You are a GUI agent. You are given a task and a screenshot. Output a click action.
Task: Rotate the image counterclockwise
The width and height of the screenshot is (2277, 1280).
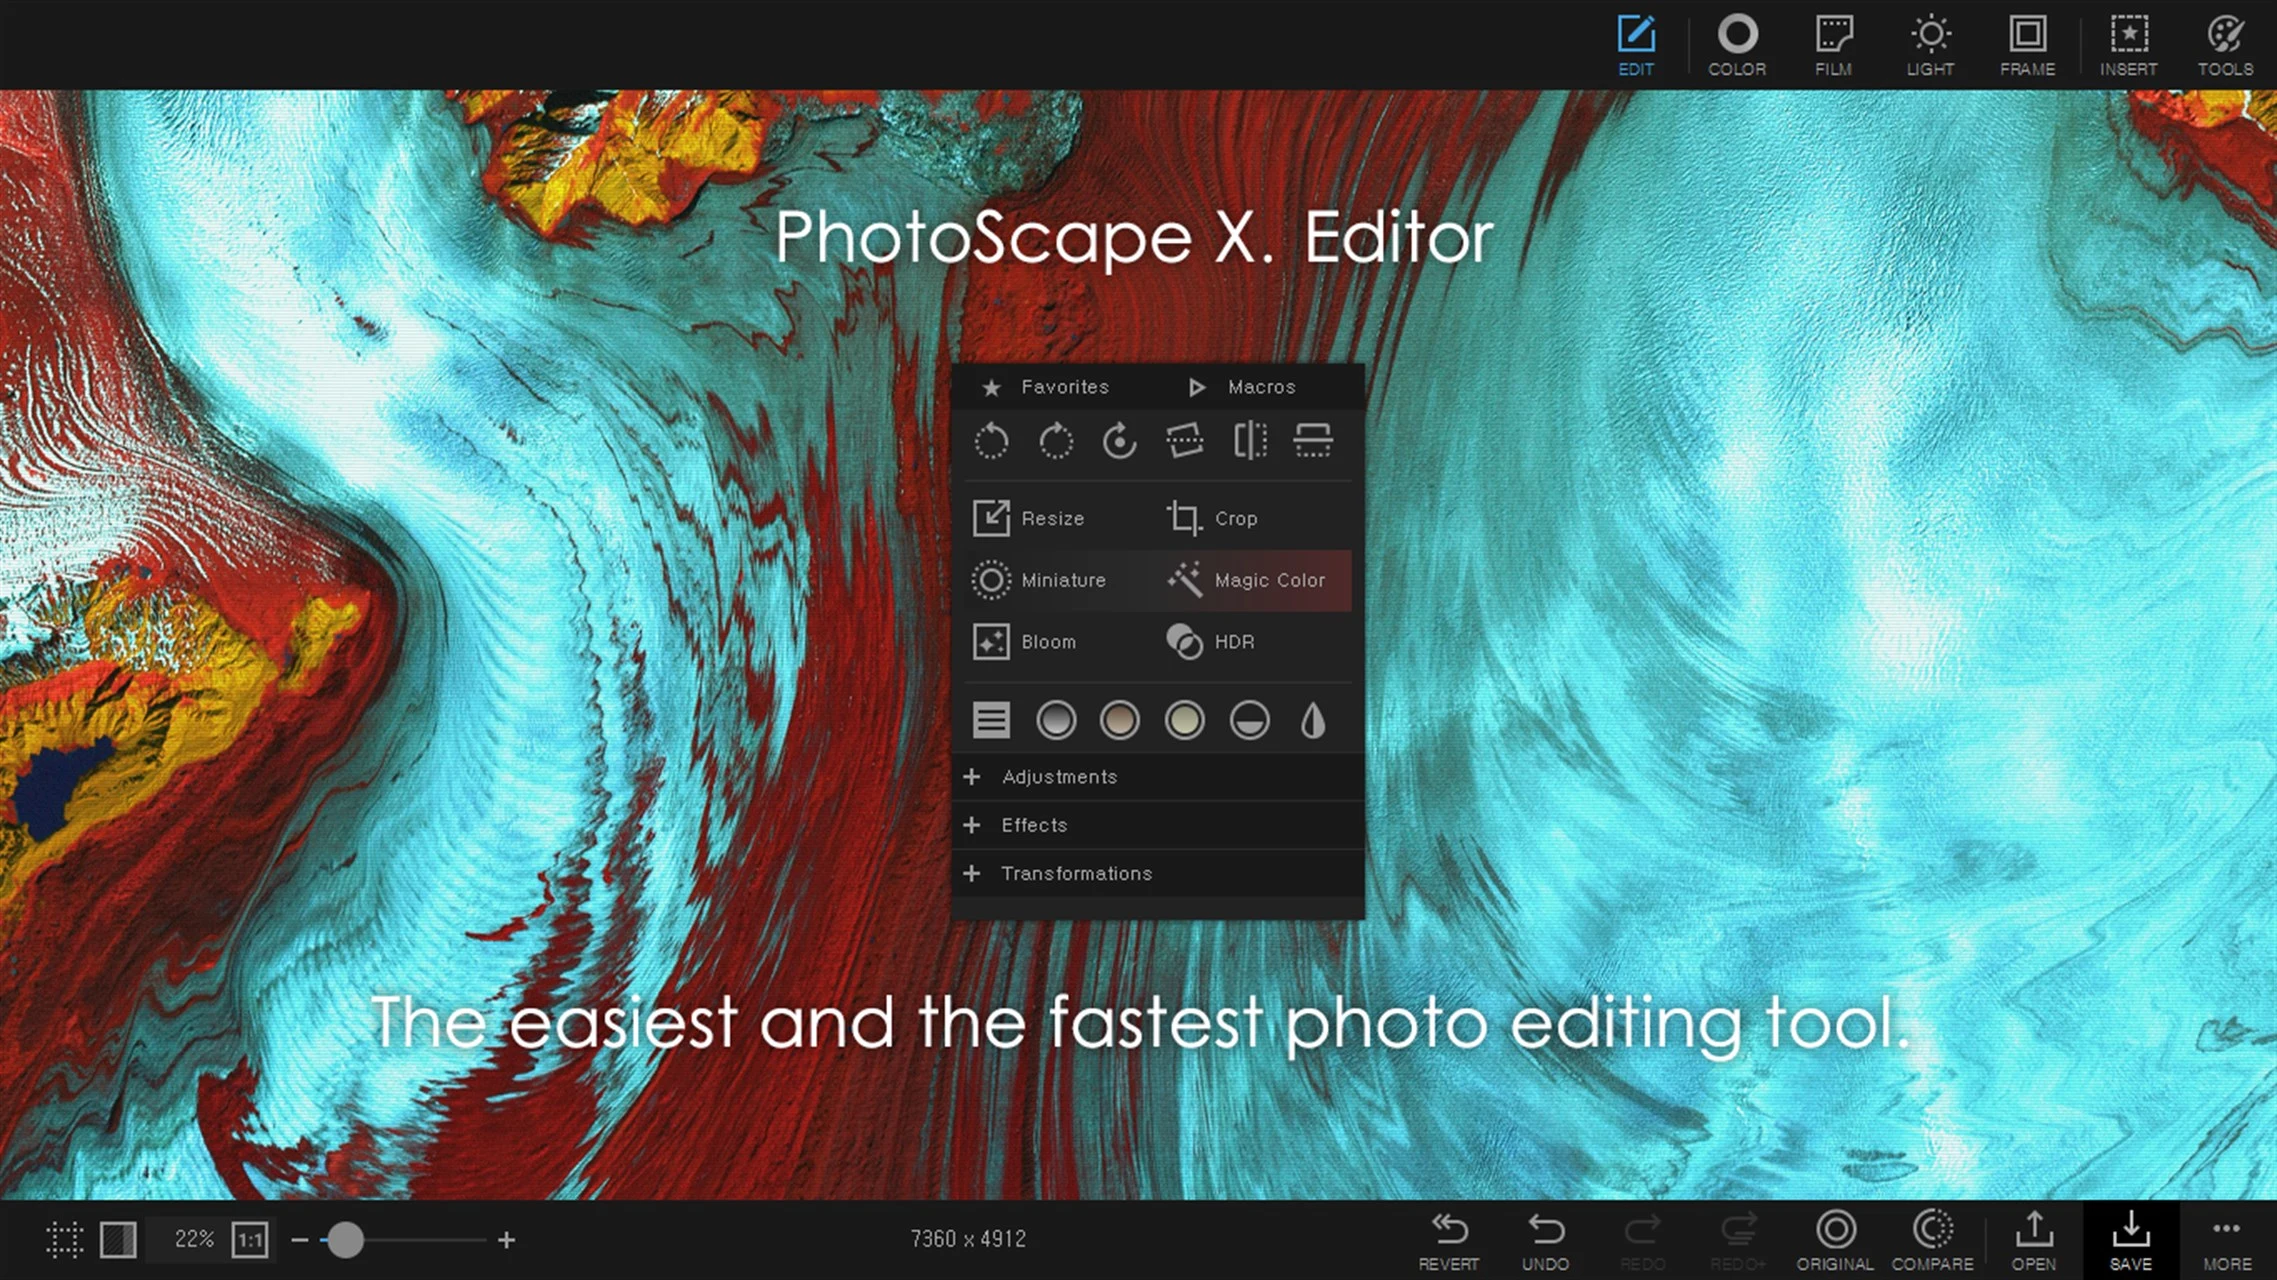click(x=991, y=441)
